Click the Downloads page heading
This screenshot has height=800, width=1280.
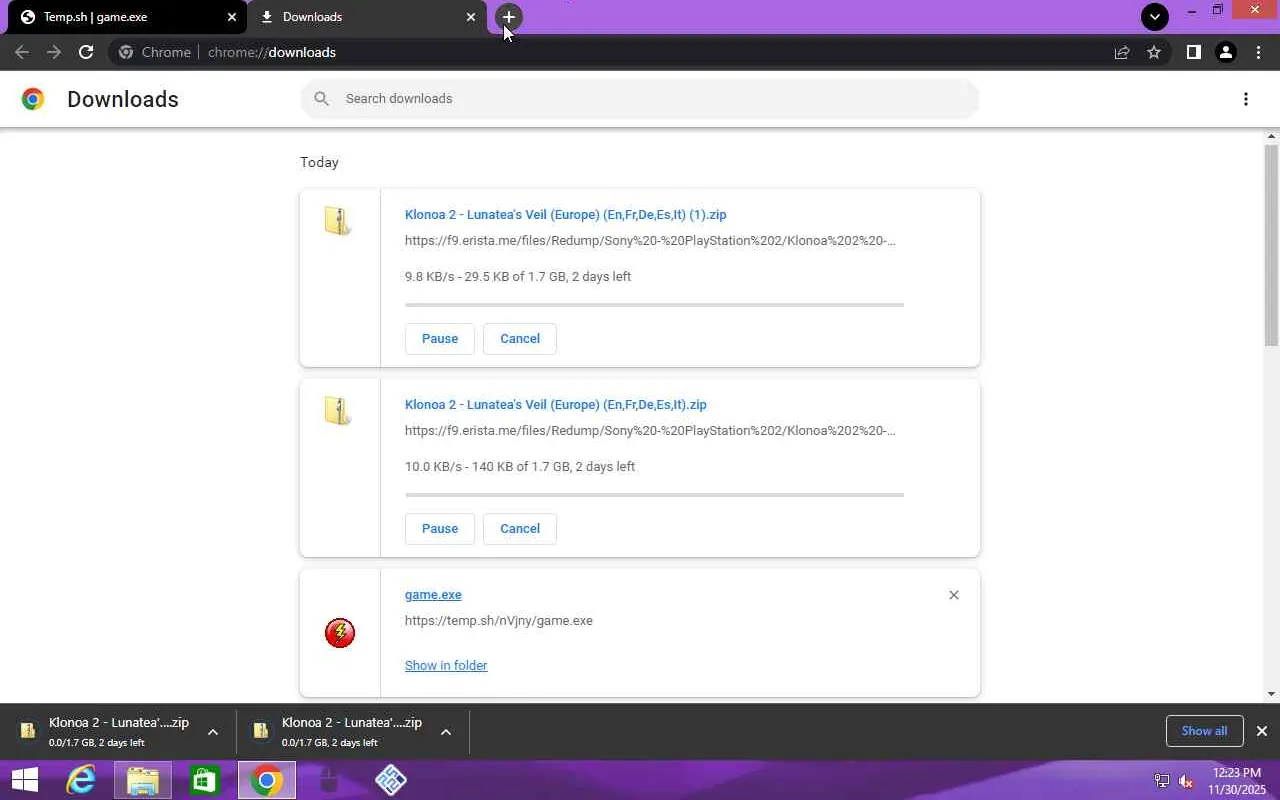[123, 99]
